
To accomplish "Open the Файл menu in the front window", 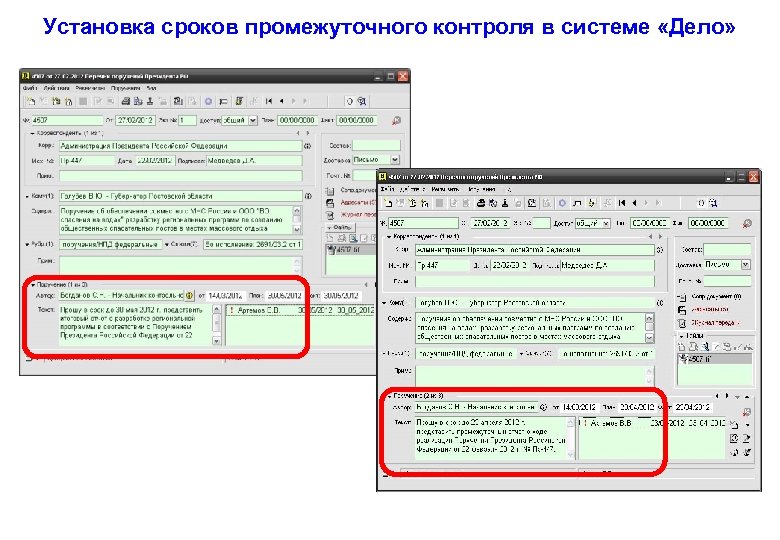I will point(388,189).
